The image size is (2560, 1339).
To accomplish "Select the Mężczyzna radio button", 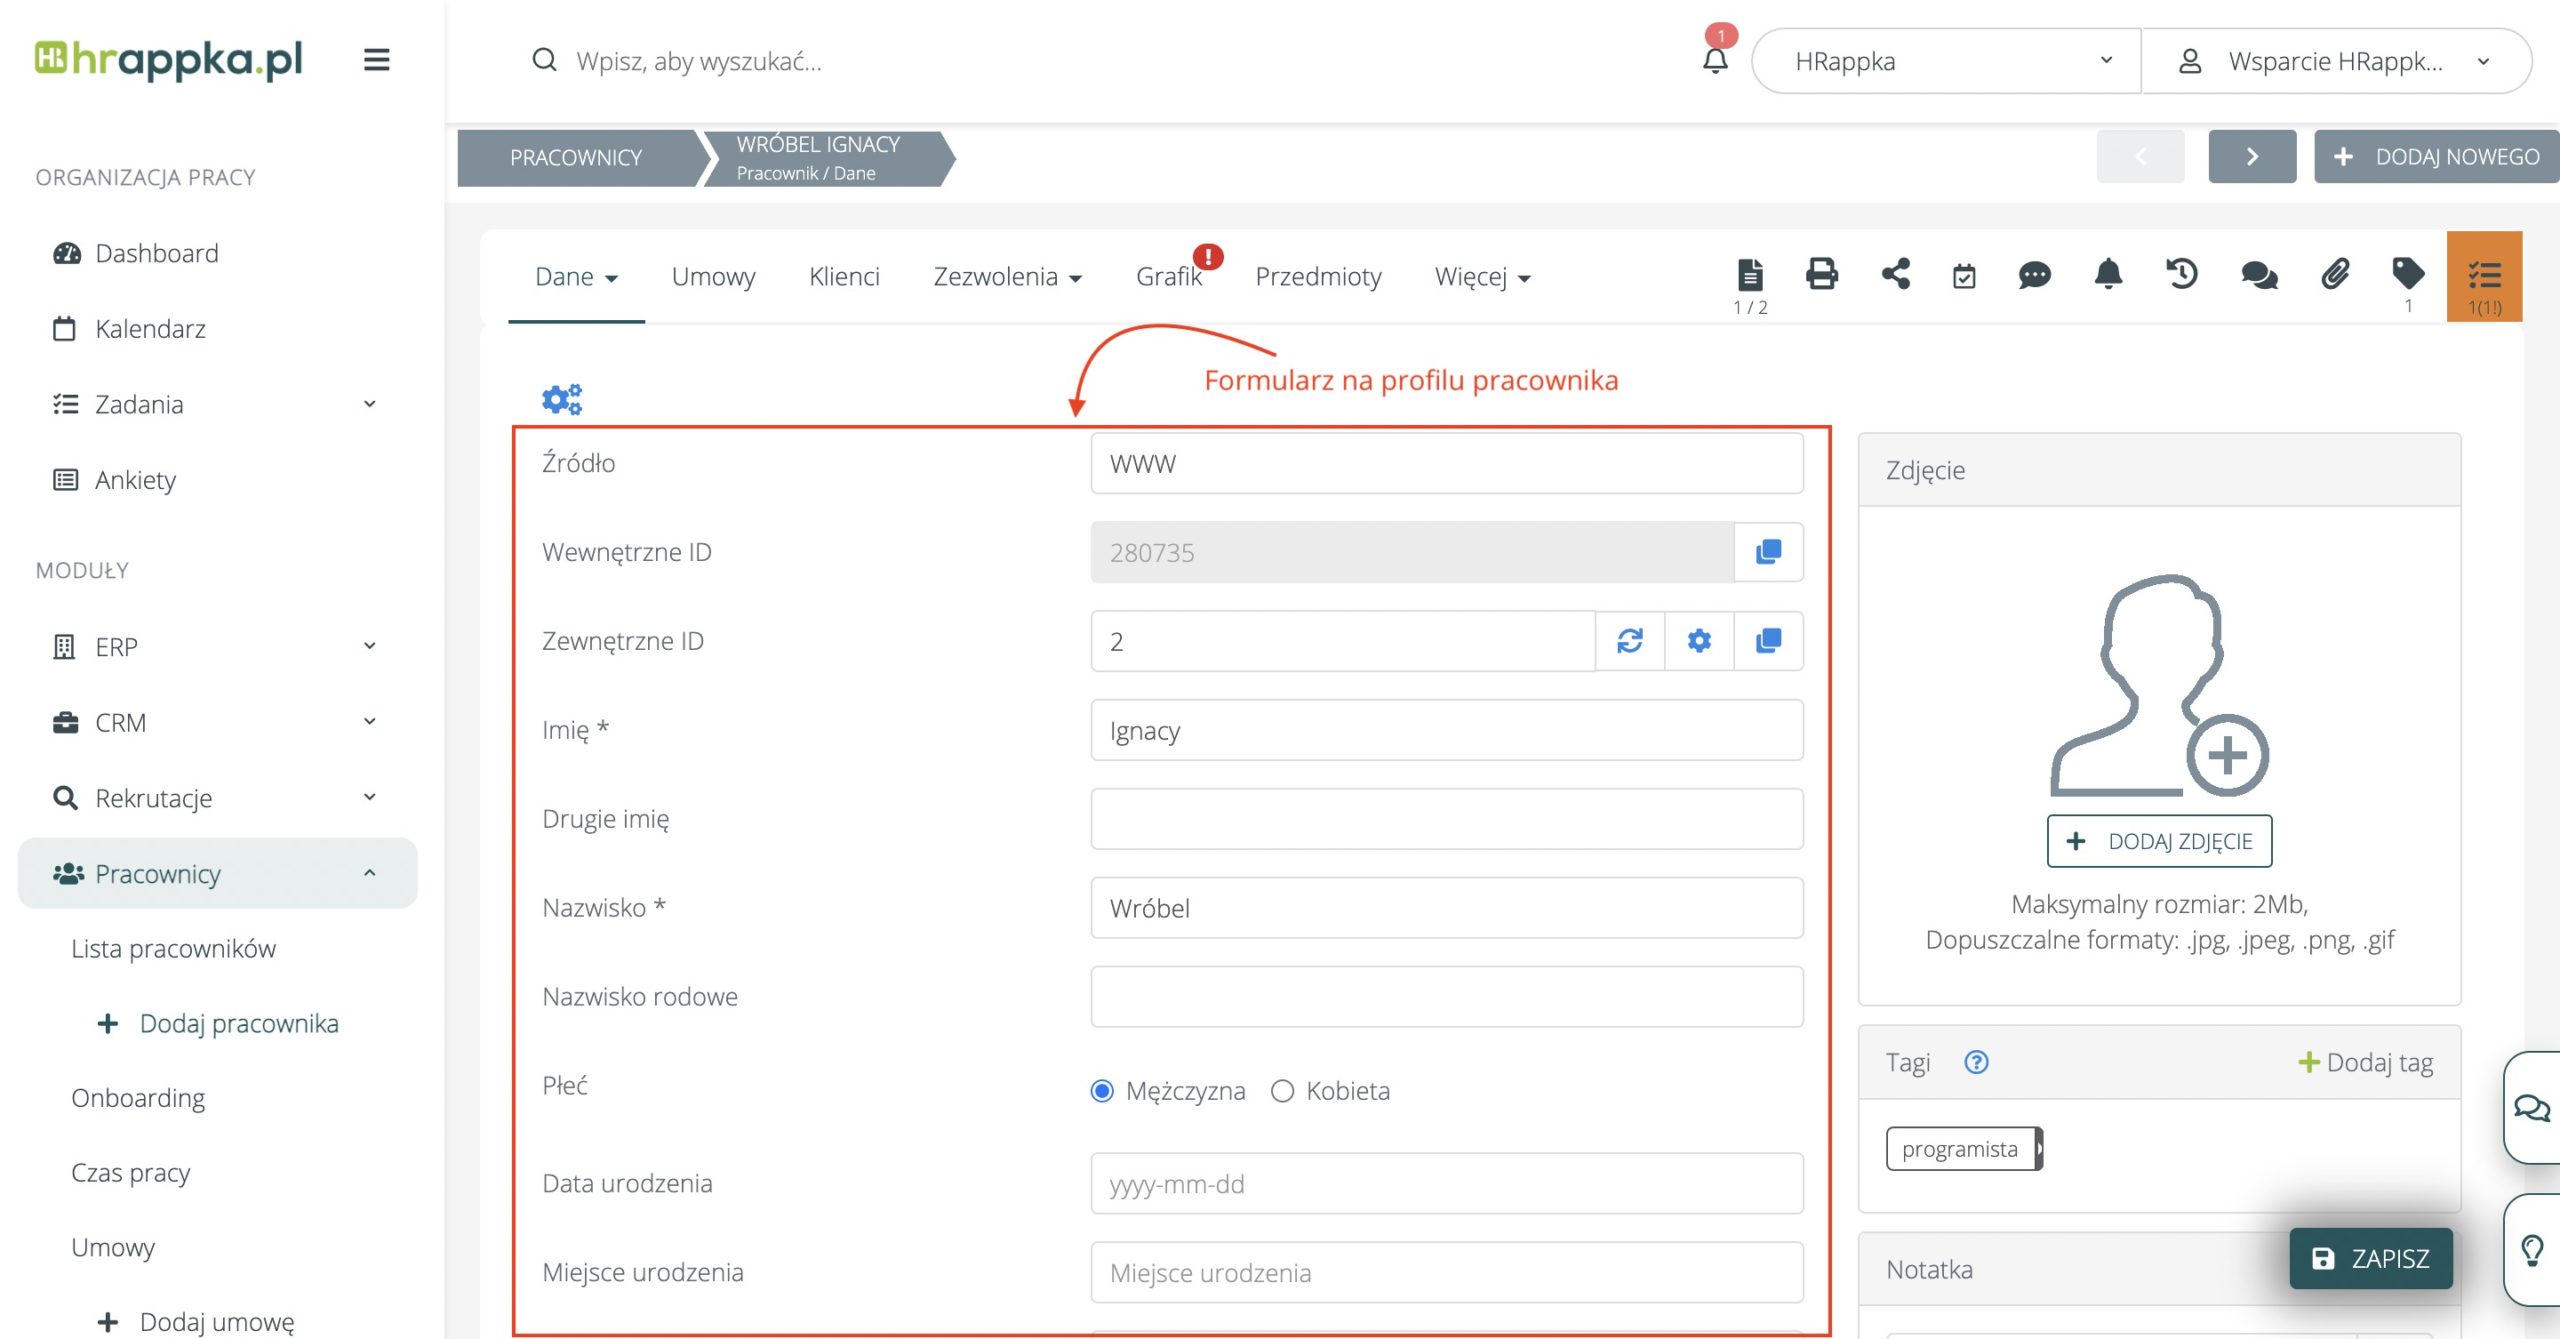I will [1102, 1091].
